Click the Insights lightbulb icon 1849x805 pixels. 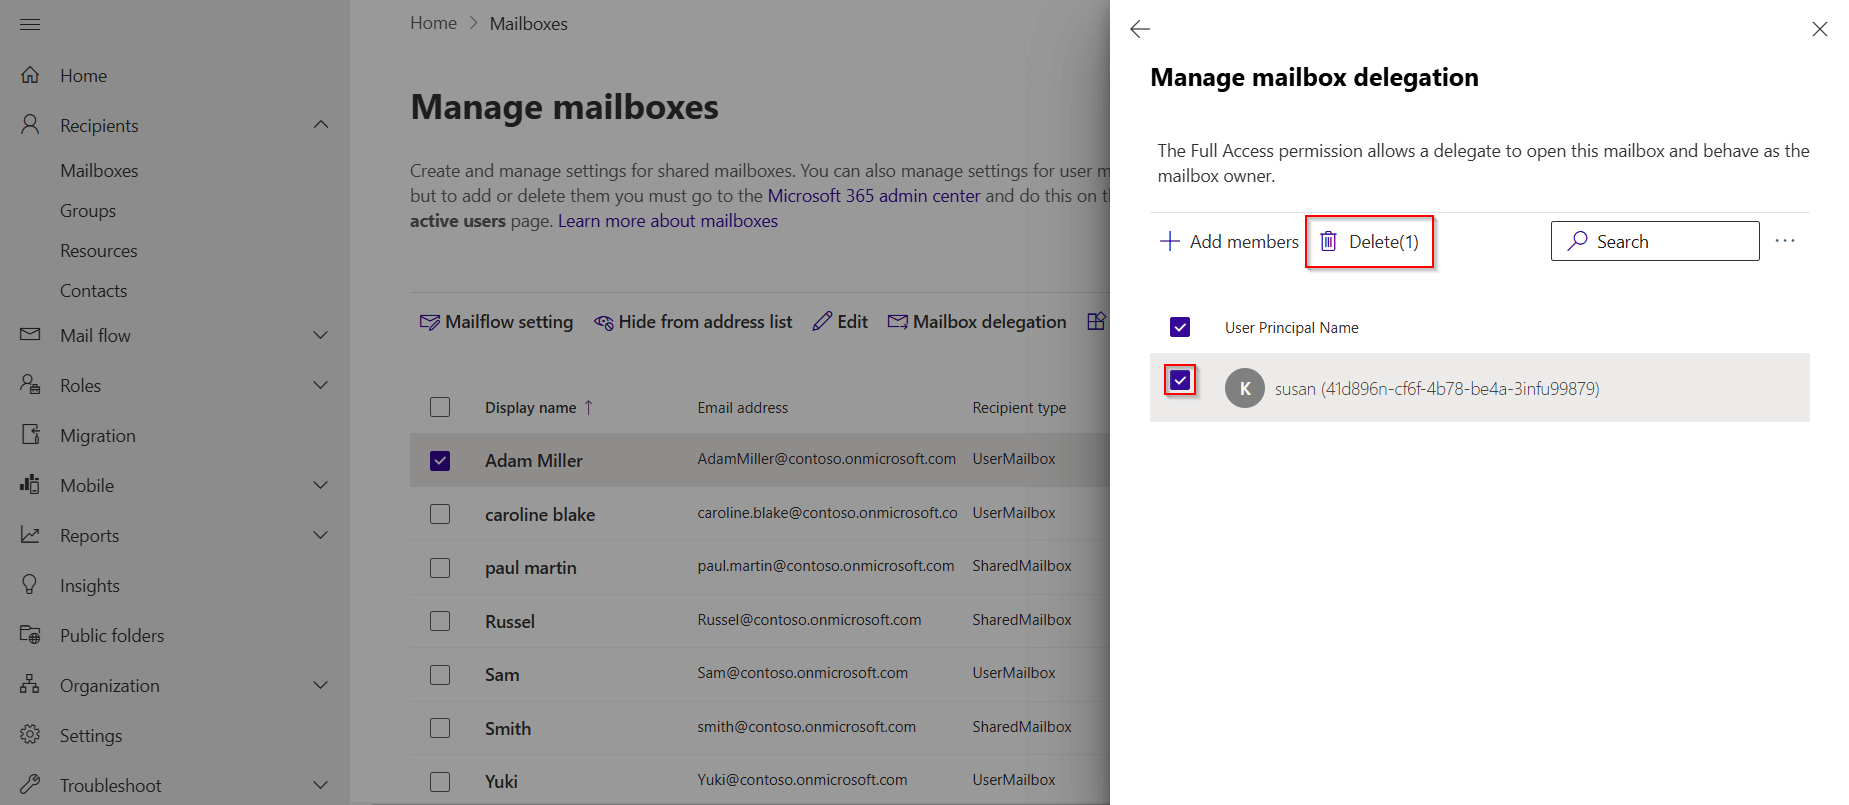(30, 585)
